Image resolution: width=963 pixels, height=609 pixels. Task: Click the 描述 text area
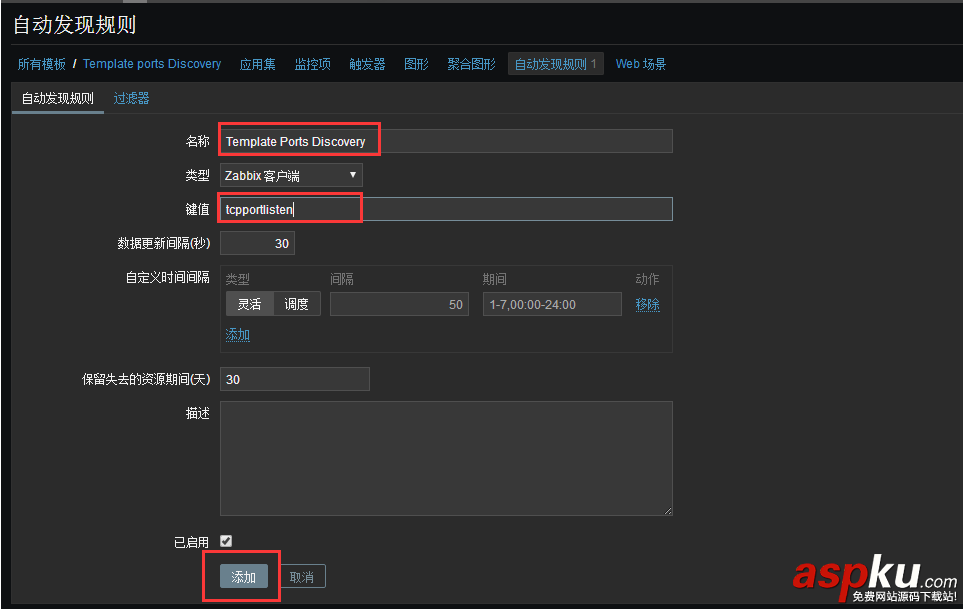coord(445,458)
